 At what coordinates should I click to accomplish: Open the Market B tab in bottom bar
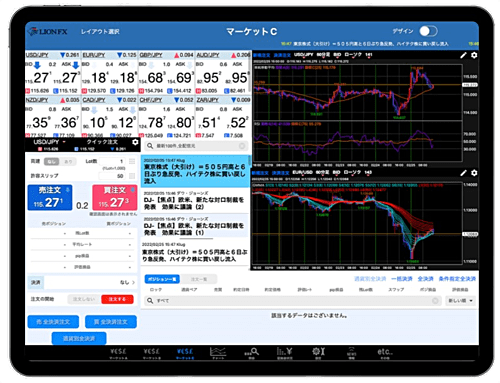[152, 353]
